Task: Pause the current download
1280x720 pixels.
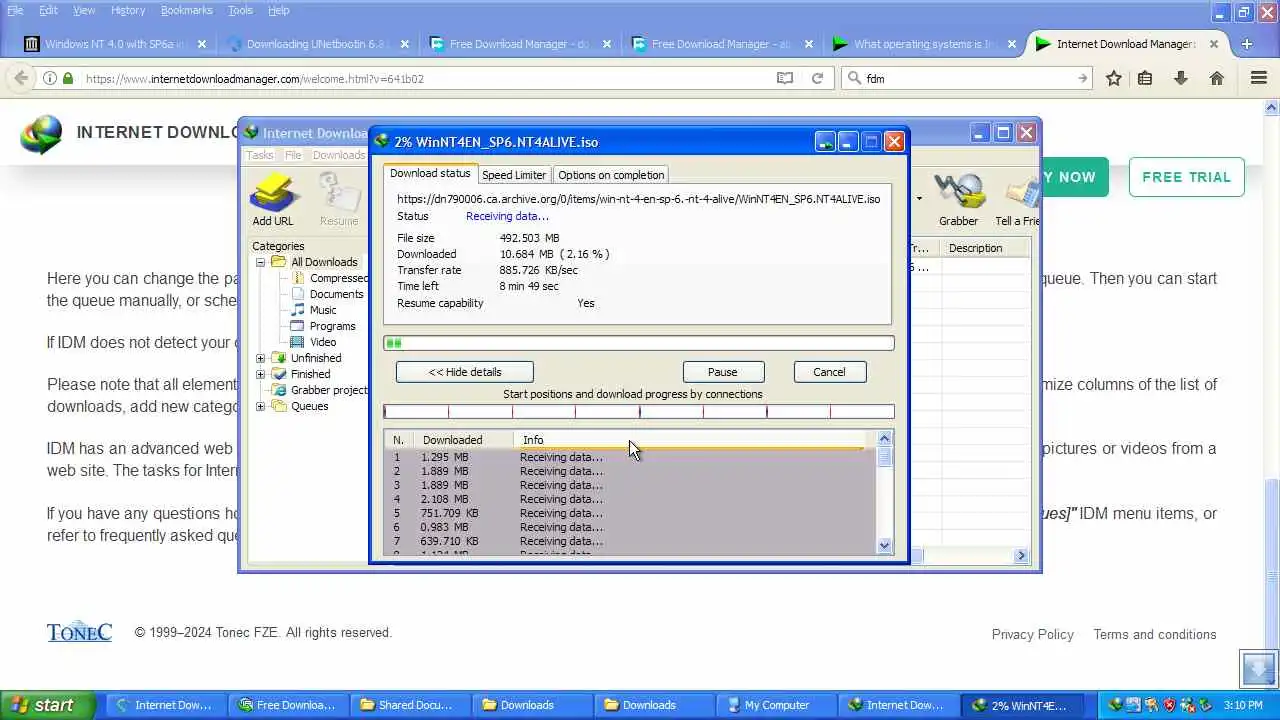Action: pos(723,372)
